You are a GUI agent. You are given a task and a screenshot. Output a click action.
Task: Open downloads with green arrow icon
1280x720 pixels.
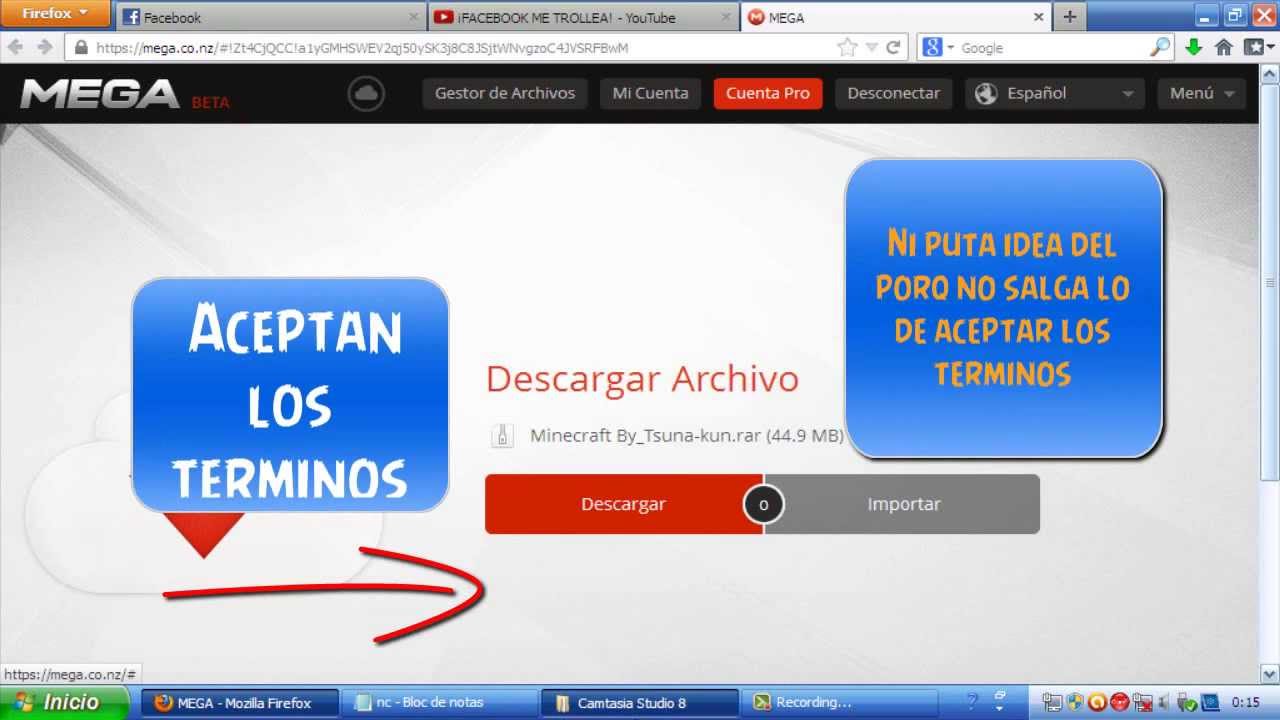pyautogui.click(x=1193, y=47)
